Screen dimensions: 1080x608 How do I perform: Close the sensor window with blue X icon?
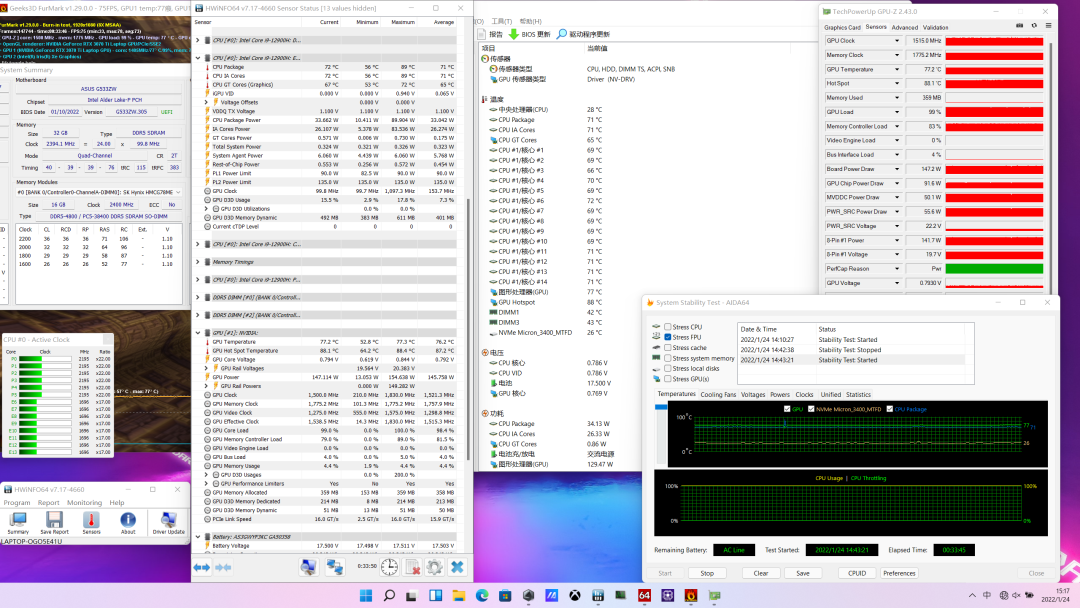[457, 567]
